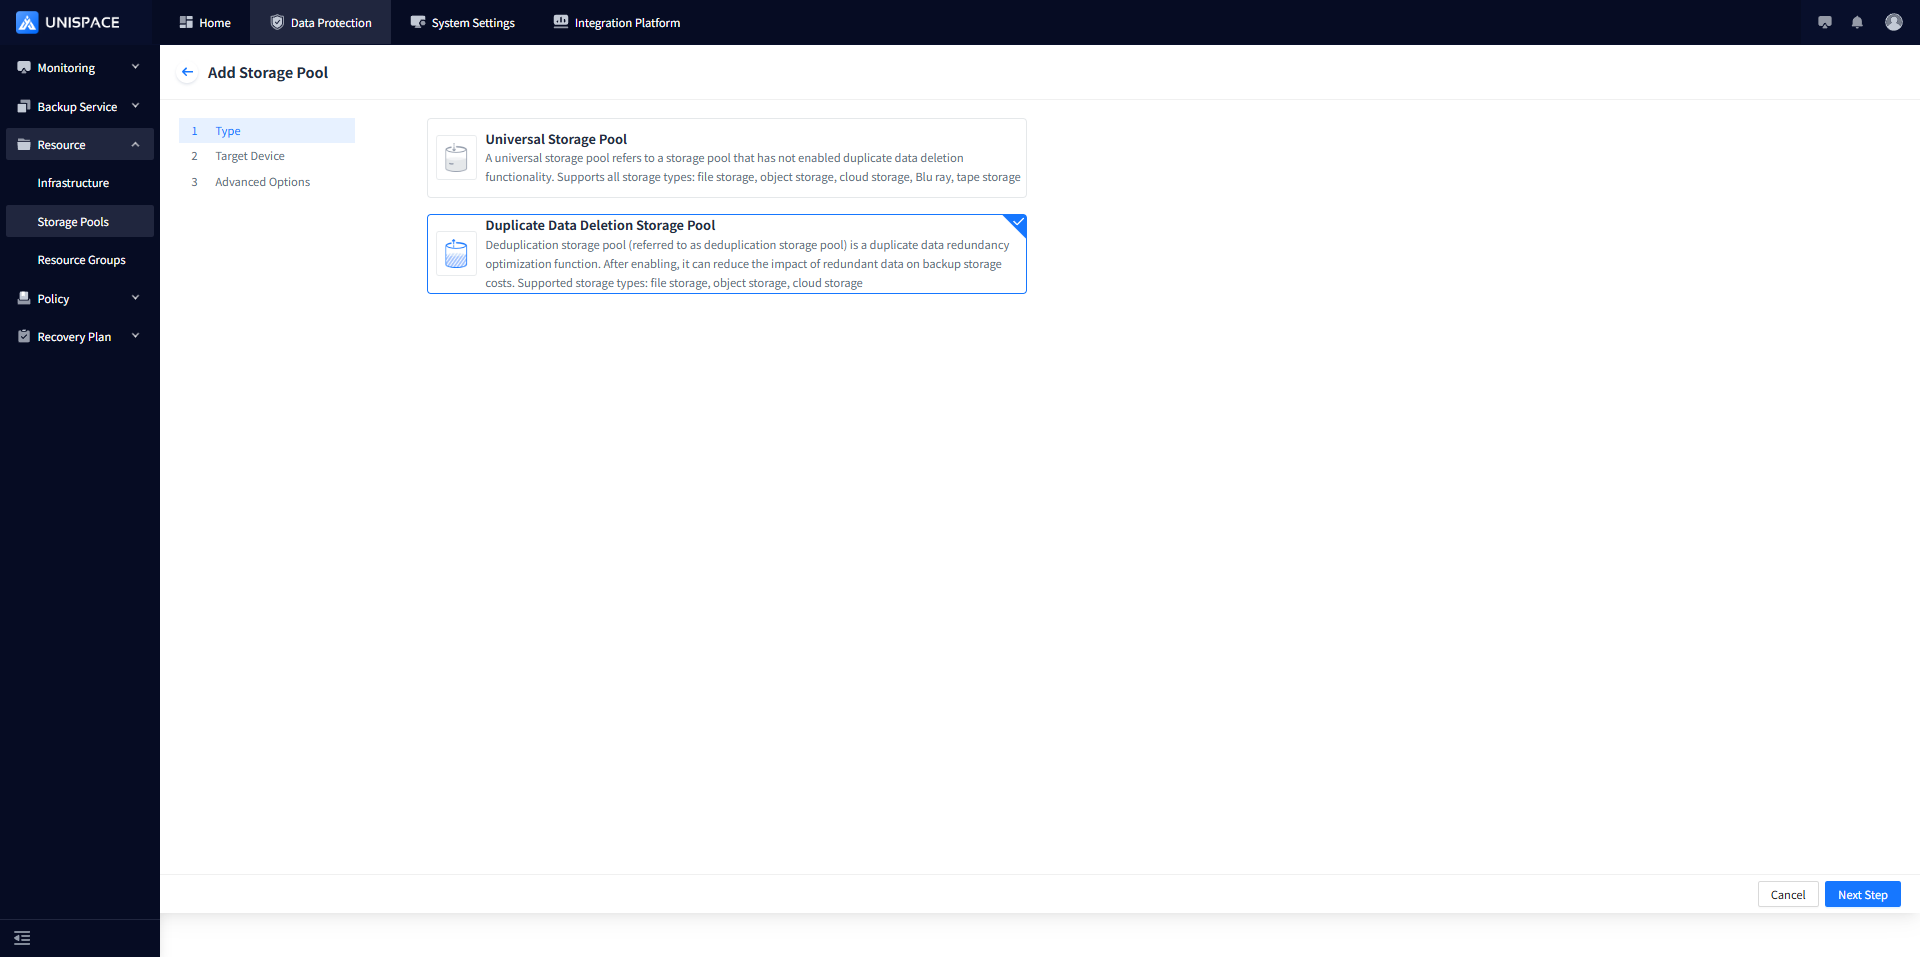Switch to Data Protection tab

321,22
